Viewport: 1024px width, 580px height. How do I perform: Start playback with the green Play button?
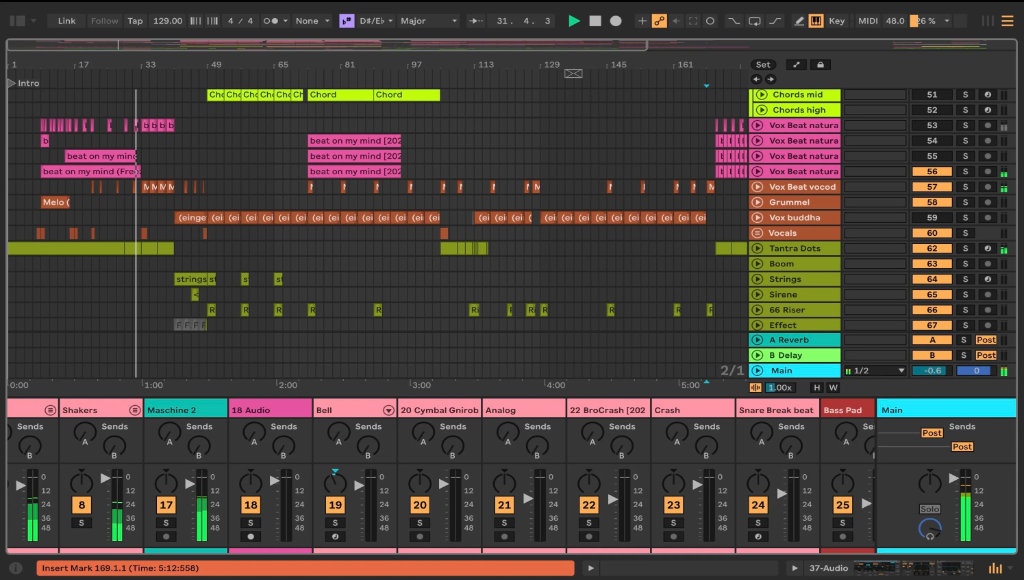click(574, 21)
